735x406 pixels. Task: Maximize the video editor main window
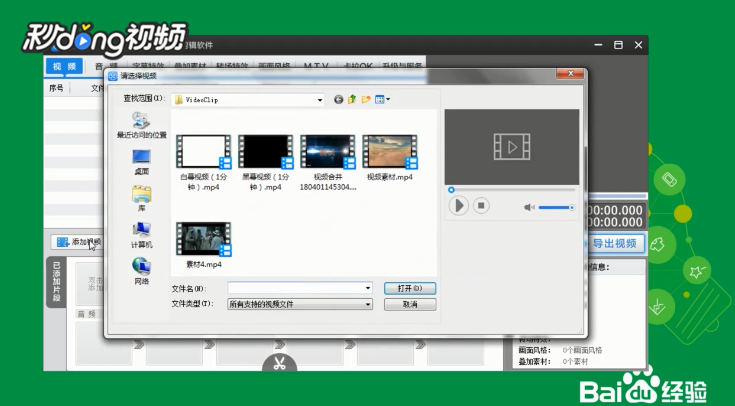[x=618, y=45]
